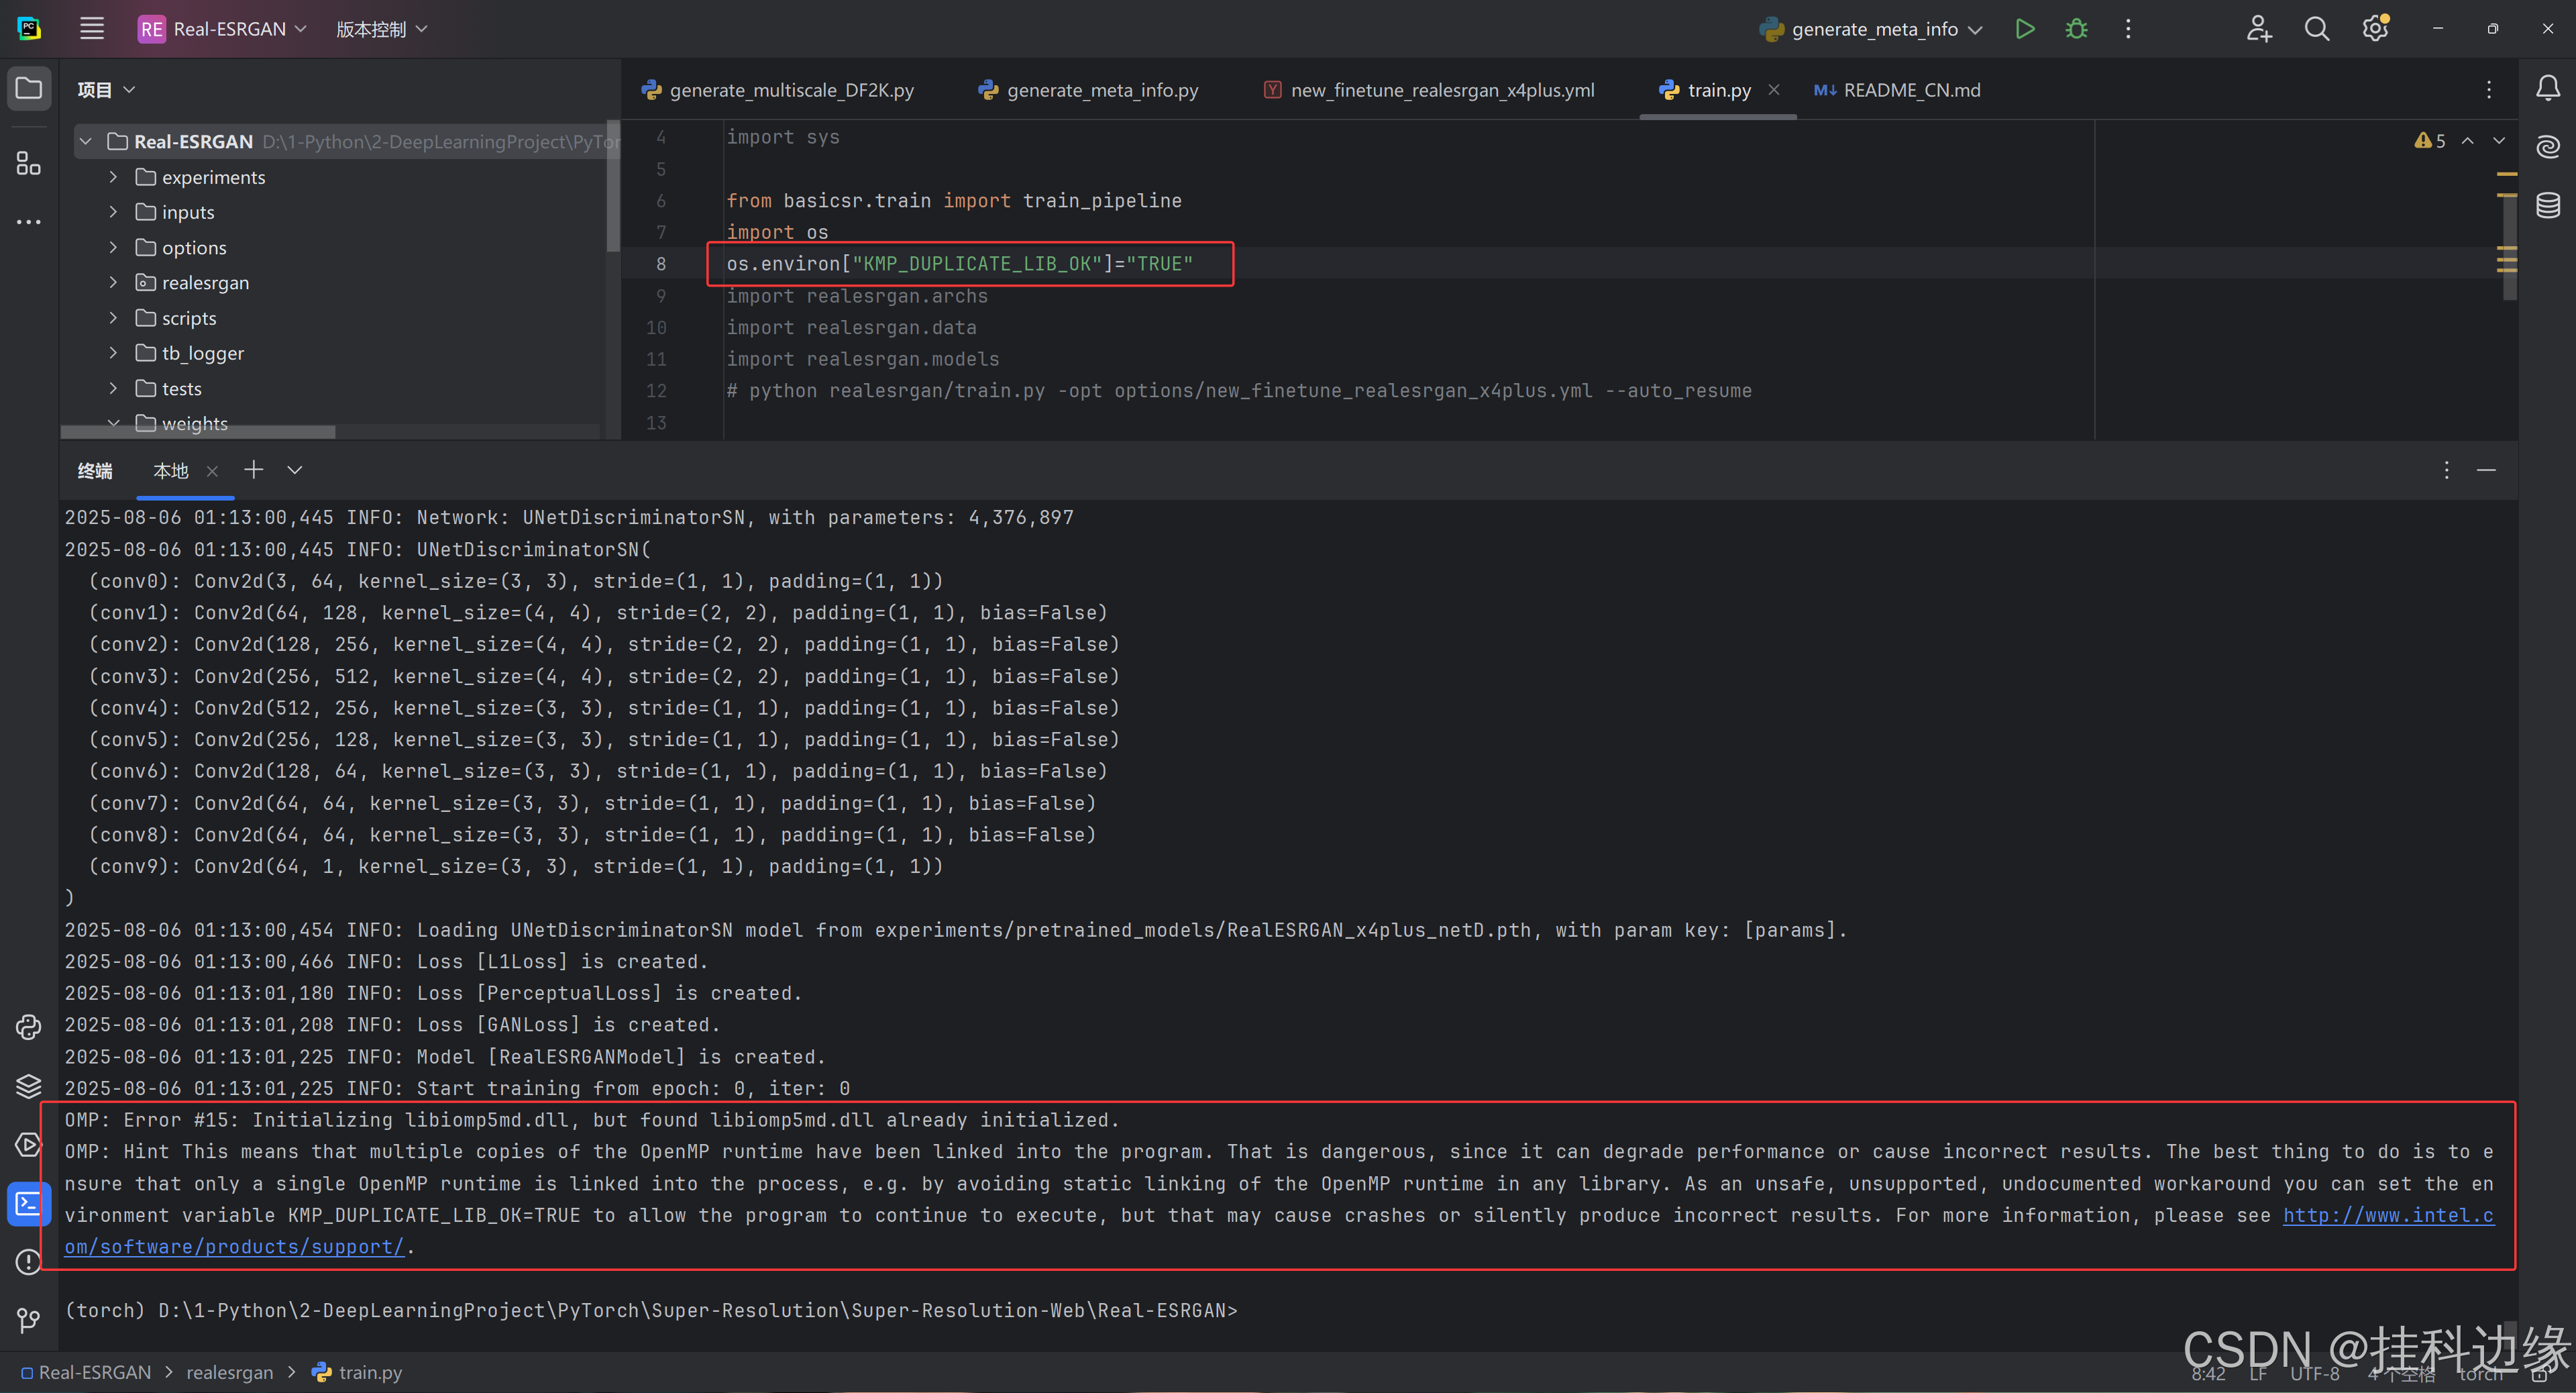Expand the experiments folder
Image resolution: width=2576 pixels, height=1393 pixels.
pos(113,177)
